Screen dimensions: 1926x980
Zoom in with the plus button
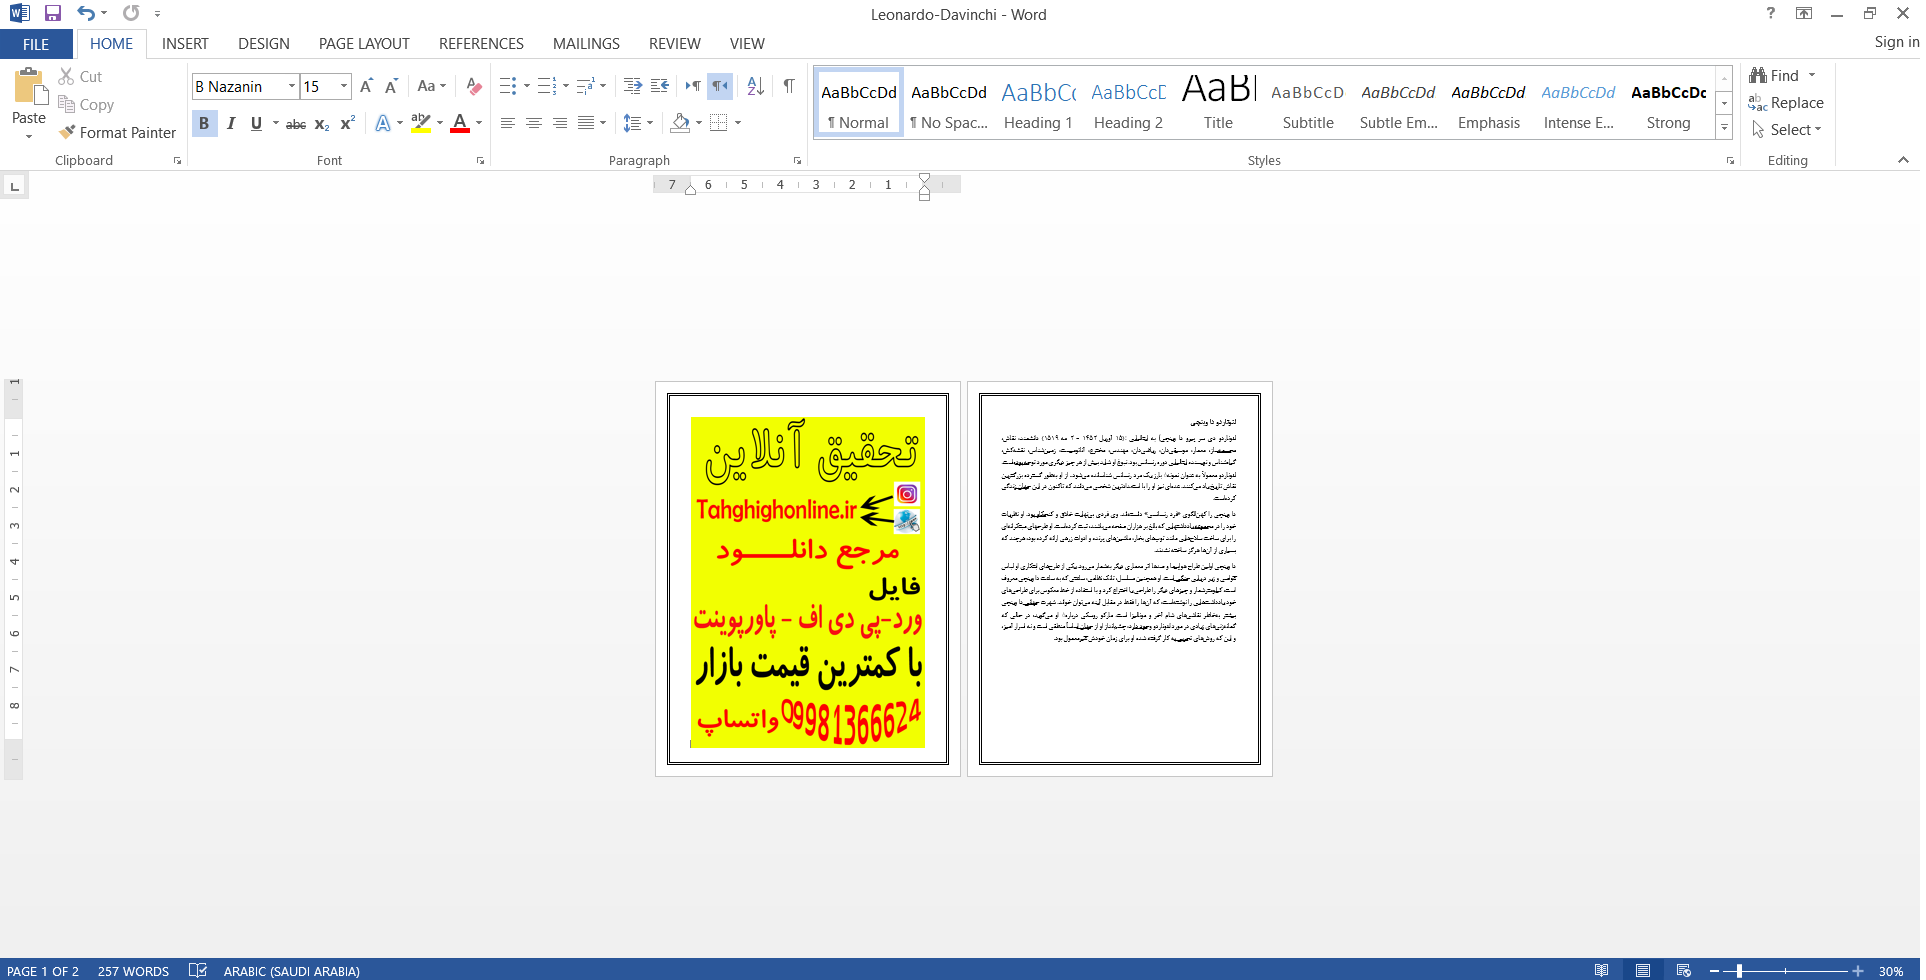pos(1858,971)
